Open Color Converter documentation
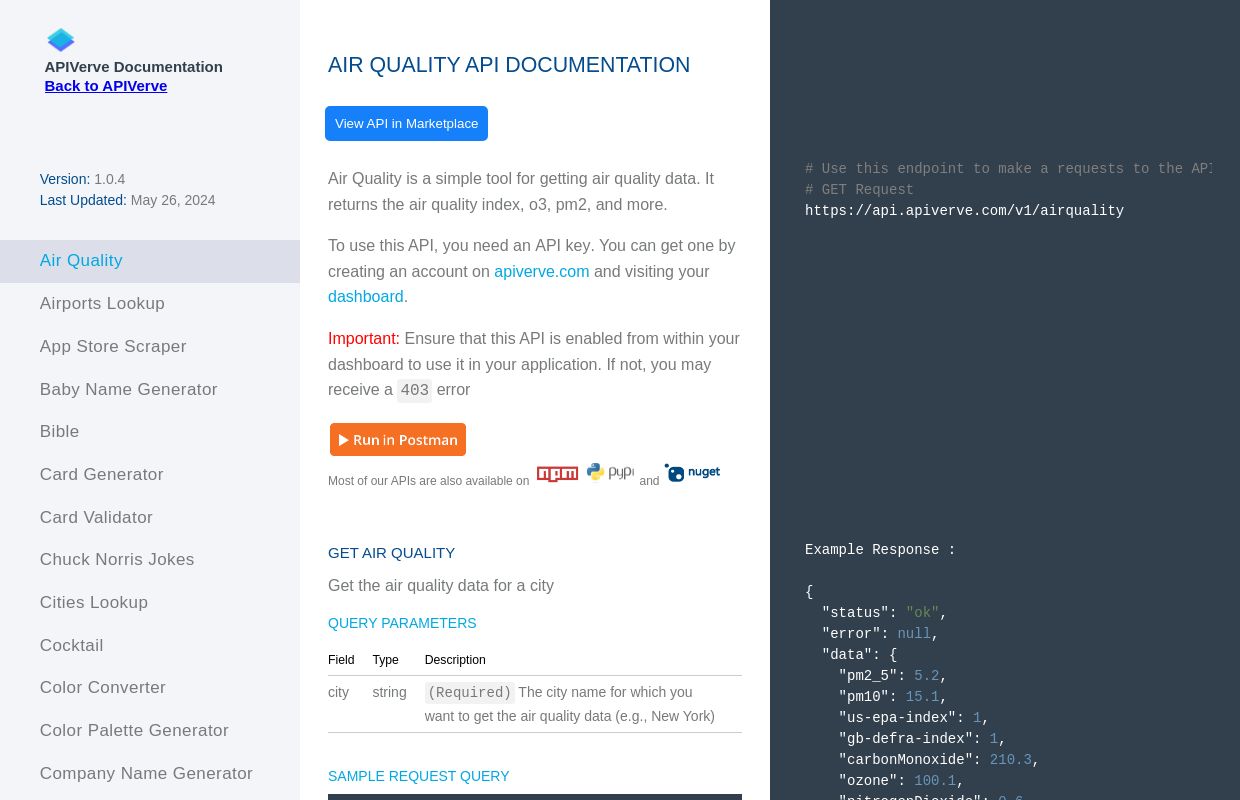 [150, 688]
